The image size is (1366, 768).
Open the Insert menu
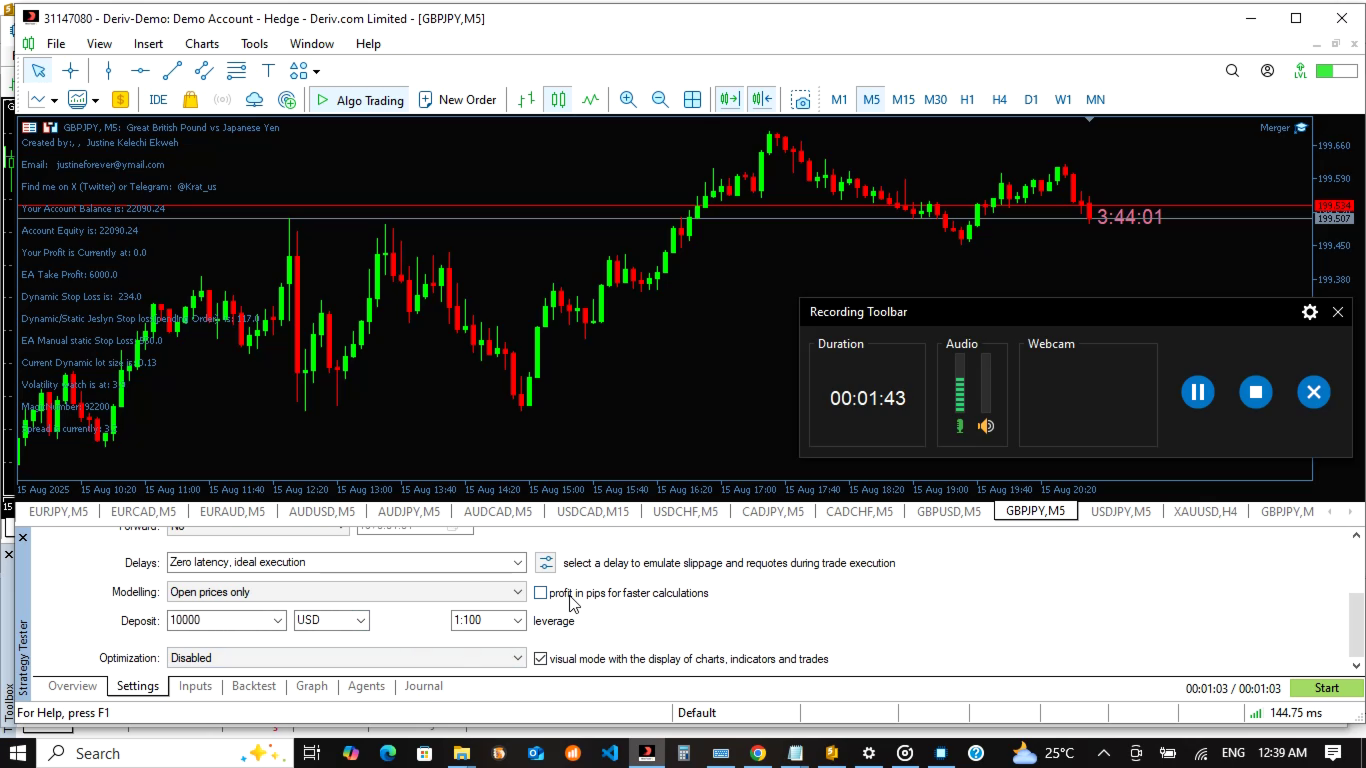tap(148, 44)
